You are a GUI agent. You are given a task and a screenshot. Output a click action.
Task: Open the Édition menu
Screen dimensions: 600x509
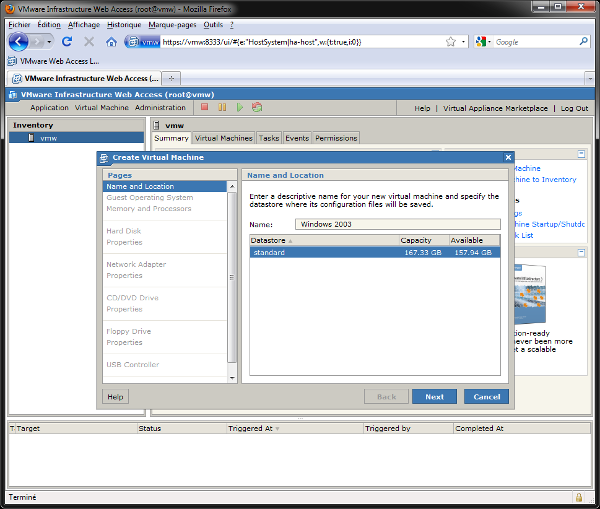point(49,24)
